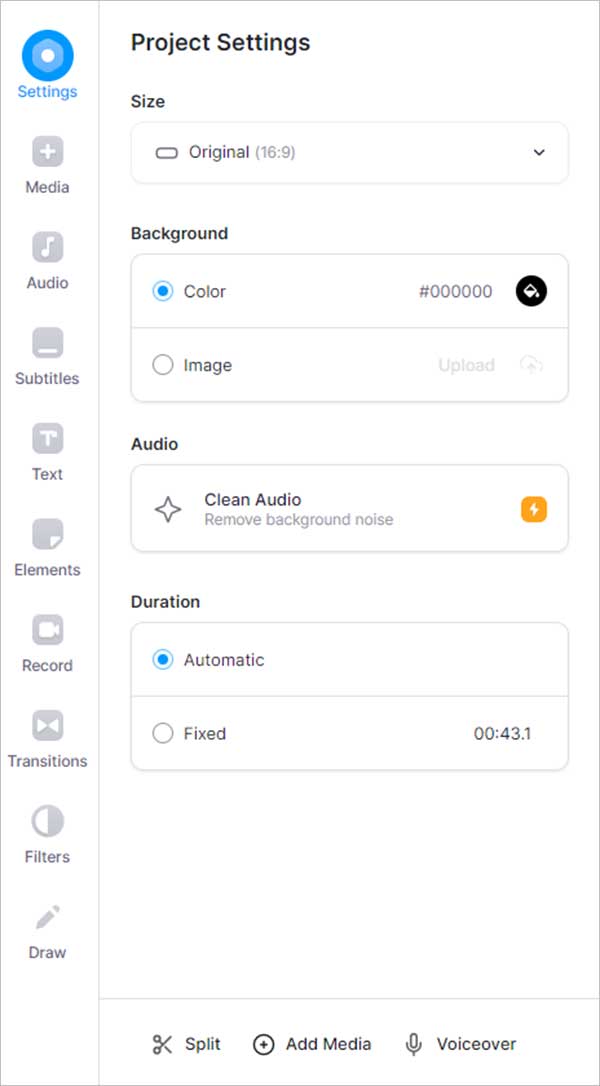Click the Split button

click(x=186, y=1044)
